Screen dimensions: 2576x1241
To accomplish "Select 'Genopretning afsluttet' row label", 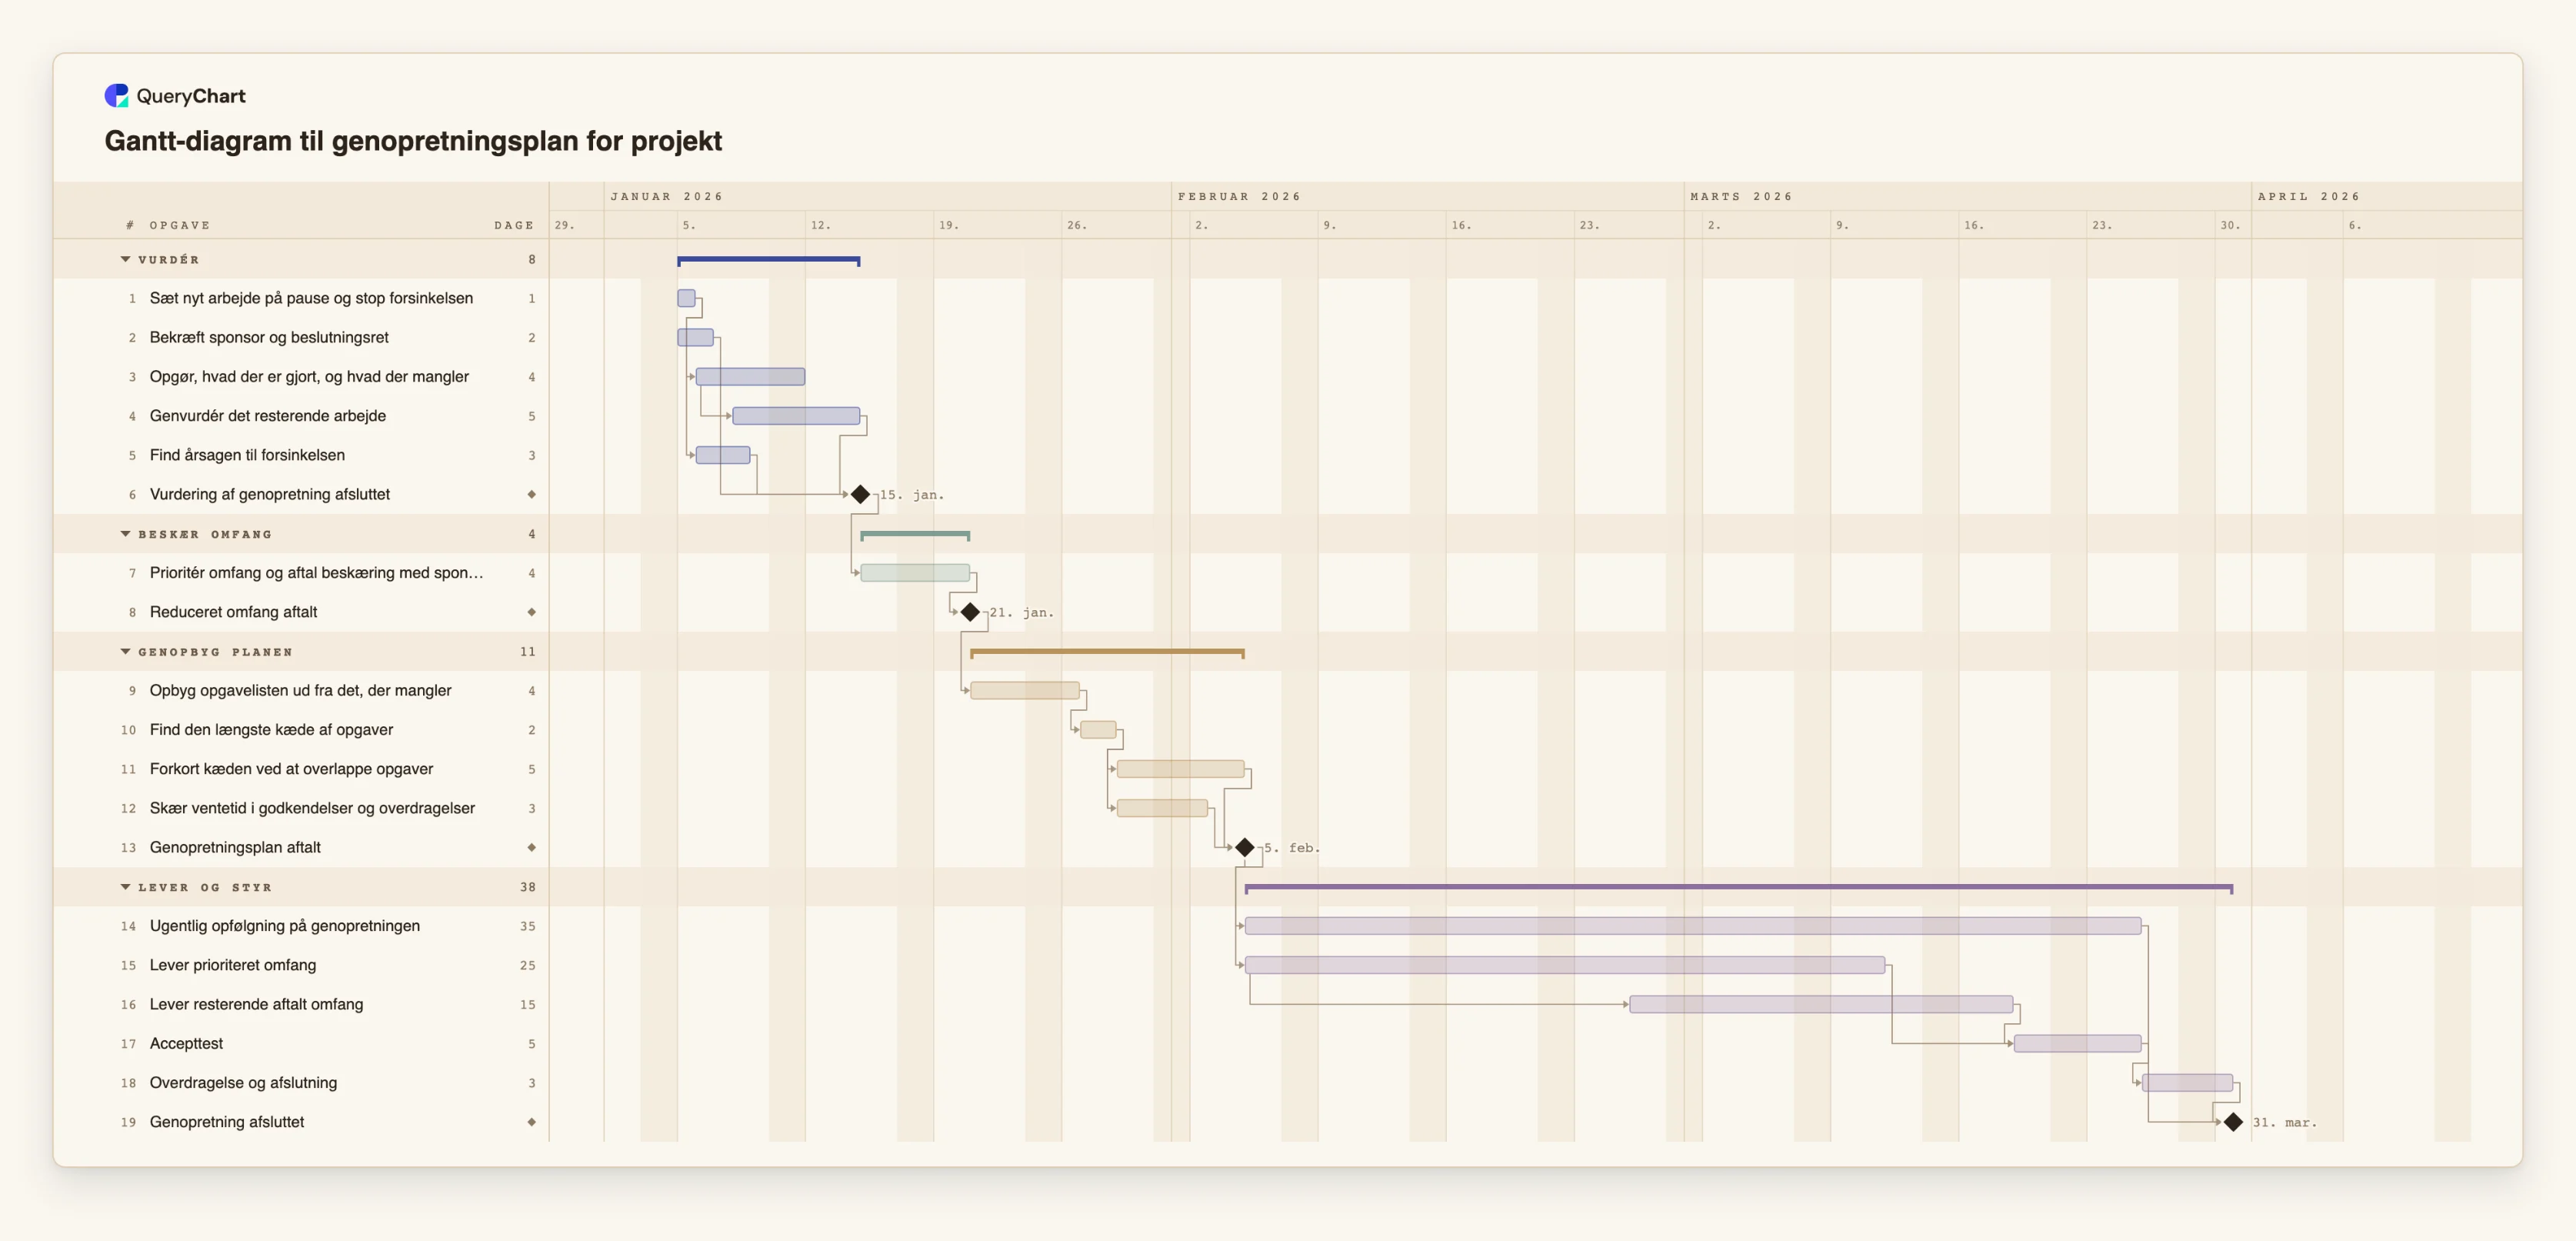I will (x=227, y=1122).
